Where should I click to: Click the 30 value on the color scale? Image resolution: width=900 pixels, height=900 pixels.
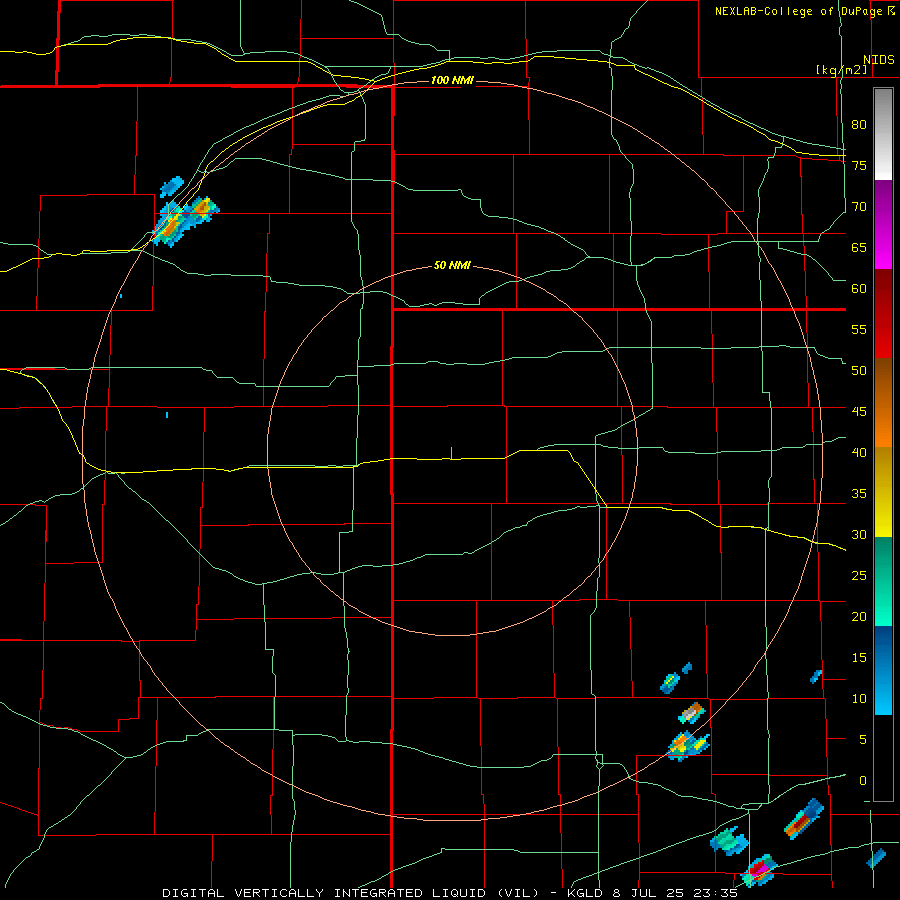(859, 535)
